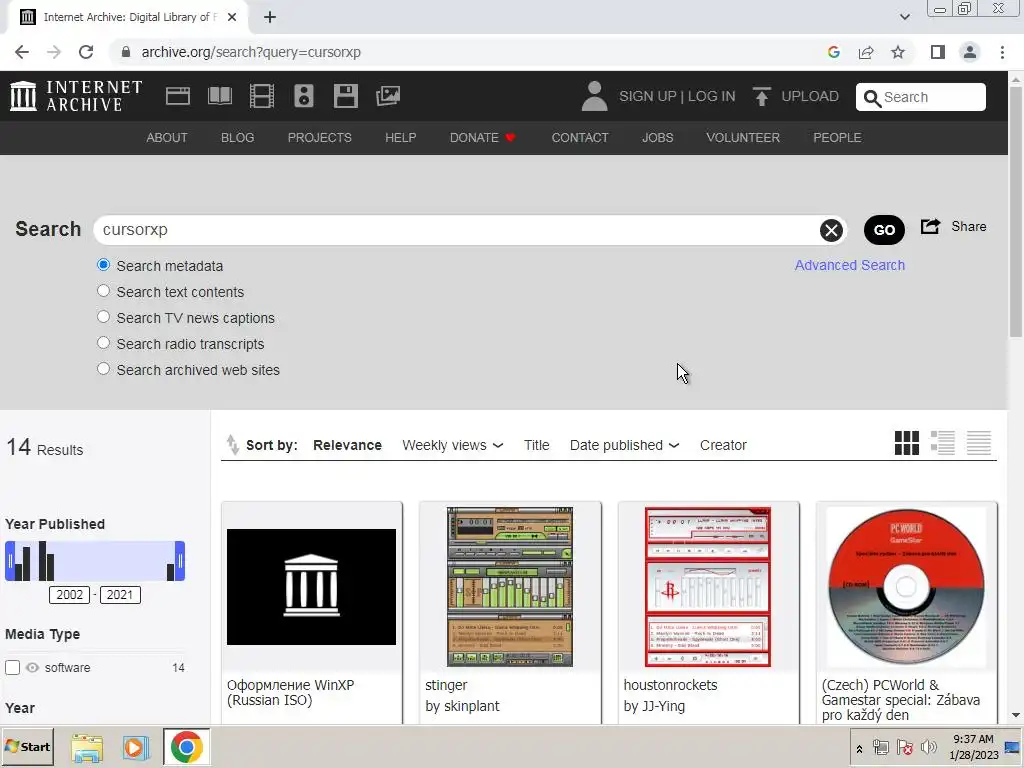Open the Audio speaker icon
Viewport: 1024px width, 768px height.
pyautogui.click(x=304, y=96)
